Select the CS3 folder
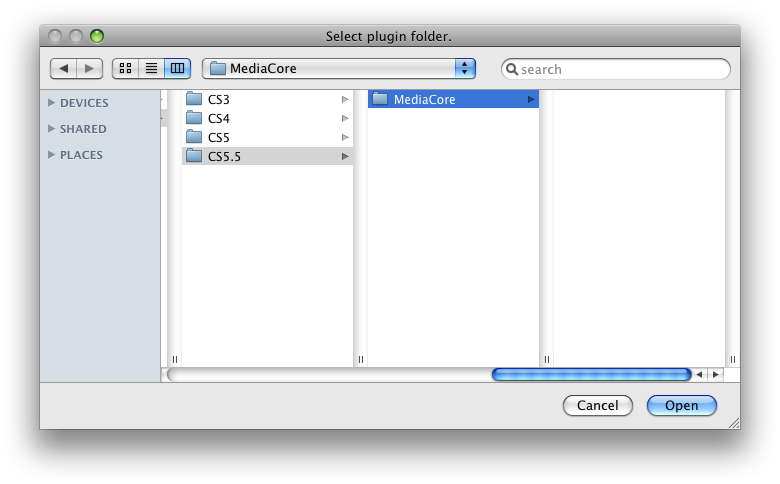The height and width of the screenshot is (484, 780). click(x=218, y=100)
